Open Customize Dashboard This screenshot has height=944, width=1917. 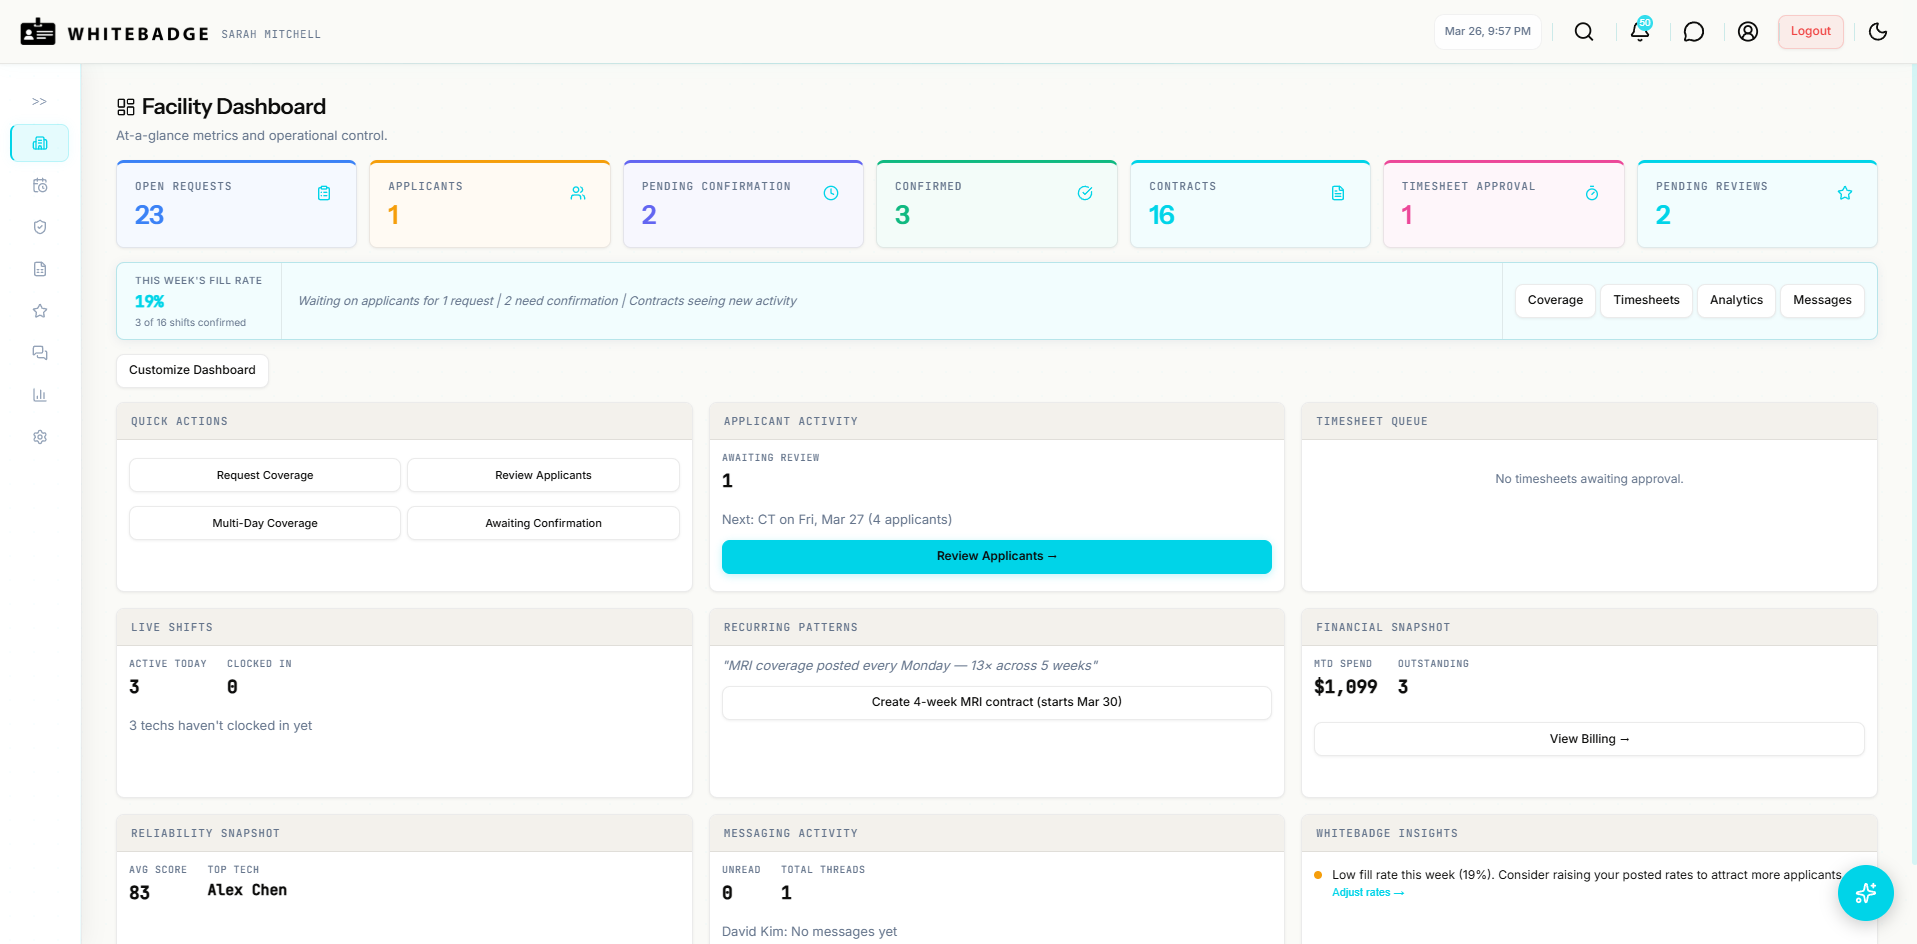point(192,370)
